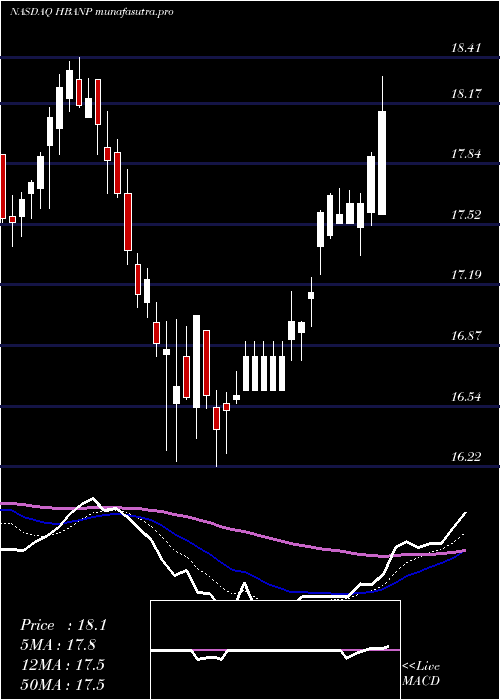Click the Price : 18.1 readout
Screen dimensions: 500x700
[x=63, y=625]
